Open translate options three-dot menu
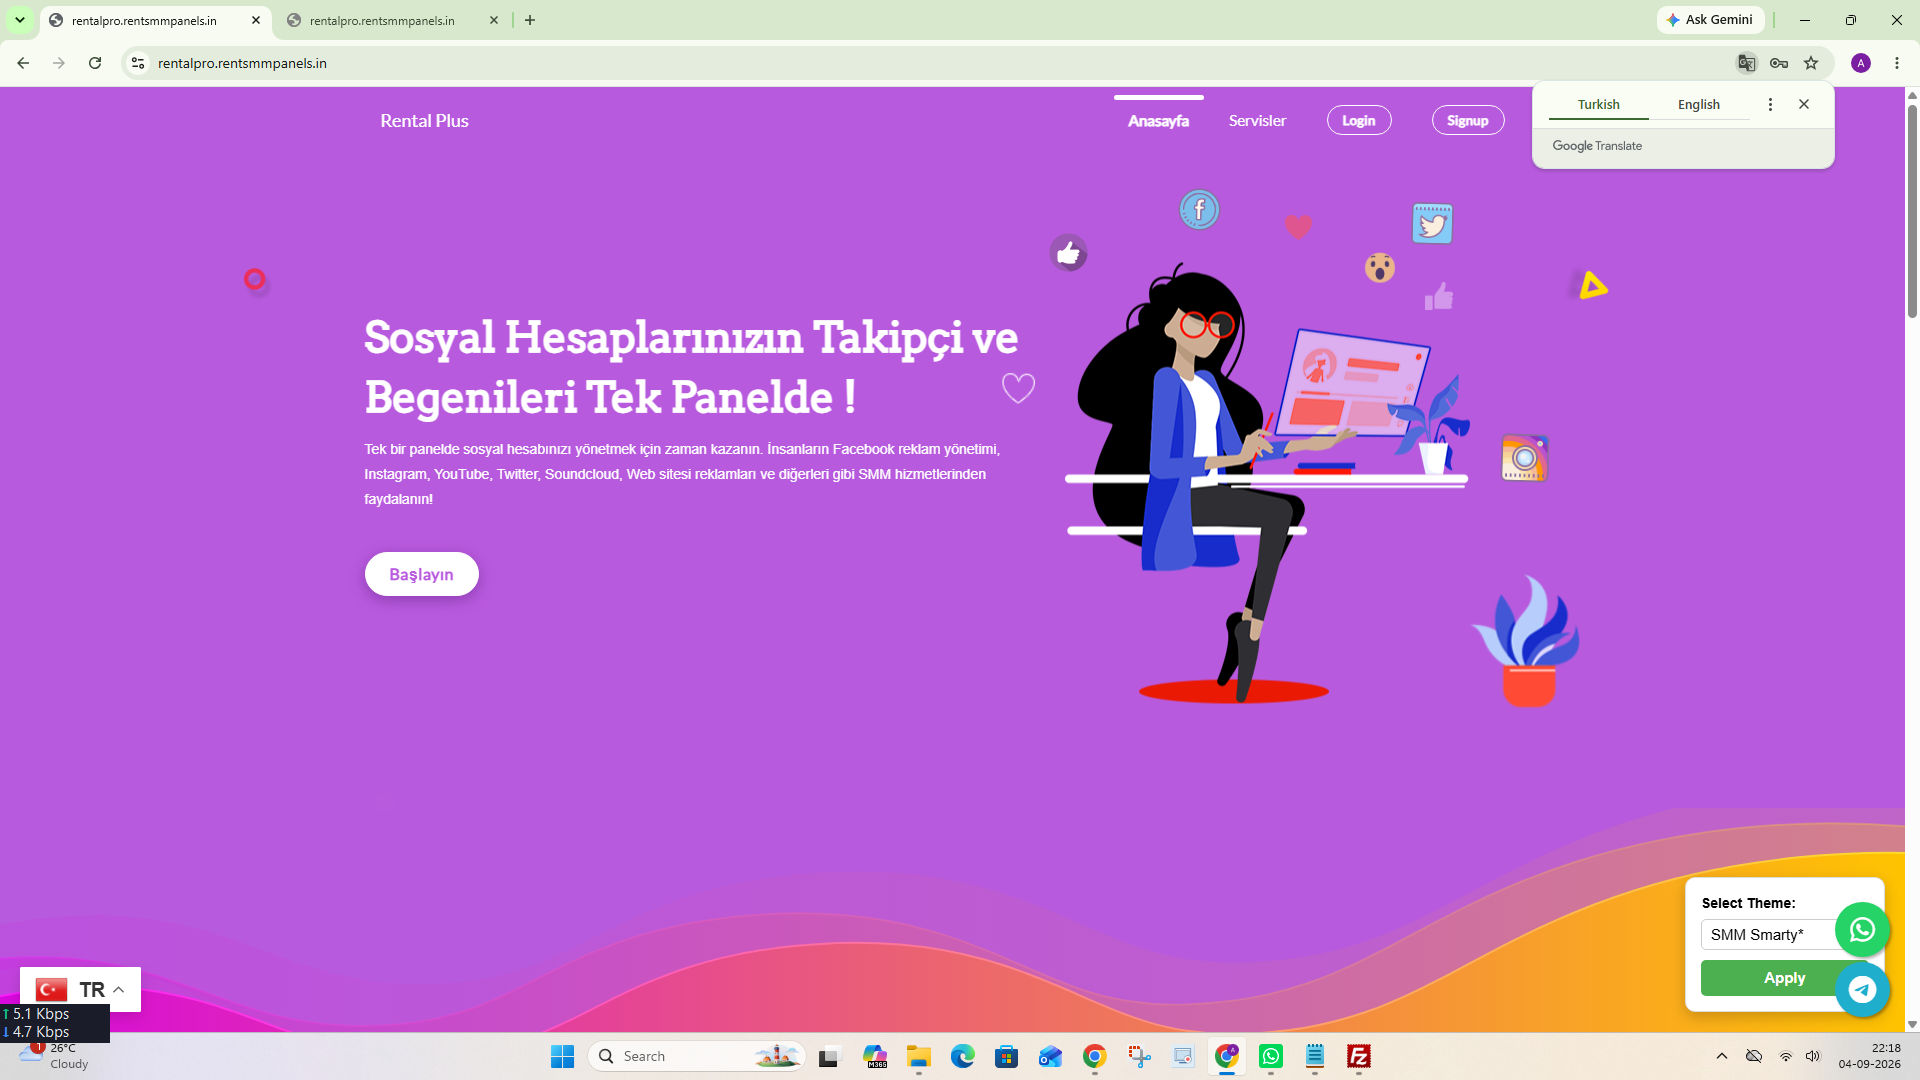Viewport: 1920px width, 1080px height. coord(1770,104)
